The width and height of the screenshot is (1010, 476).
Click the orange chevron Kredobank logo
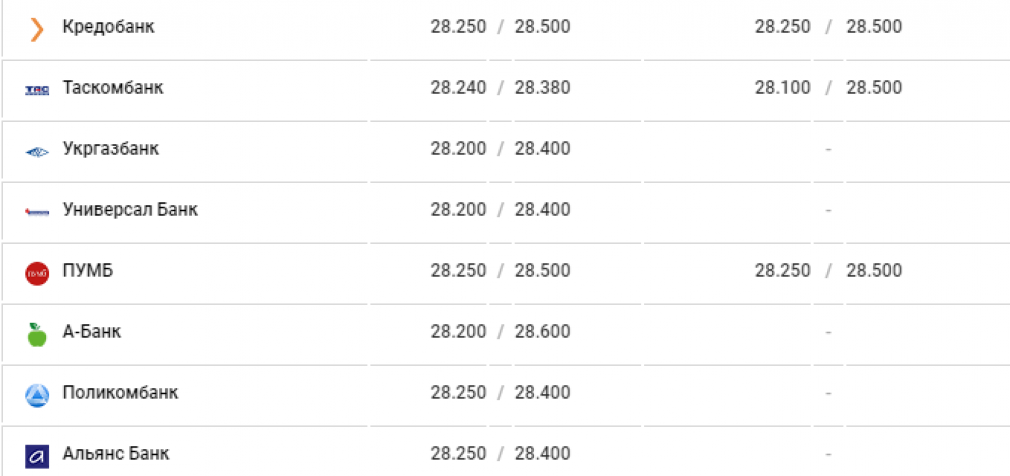coord(37,30)
